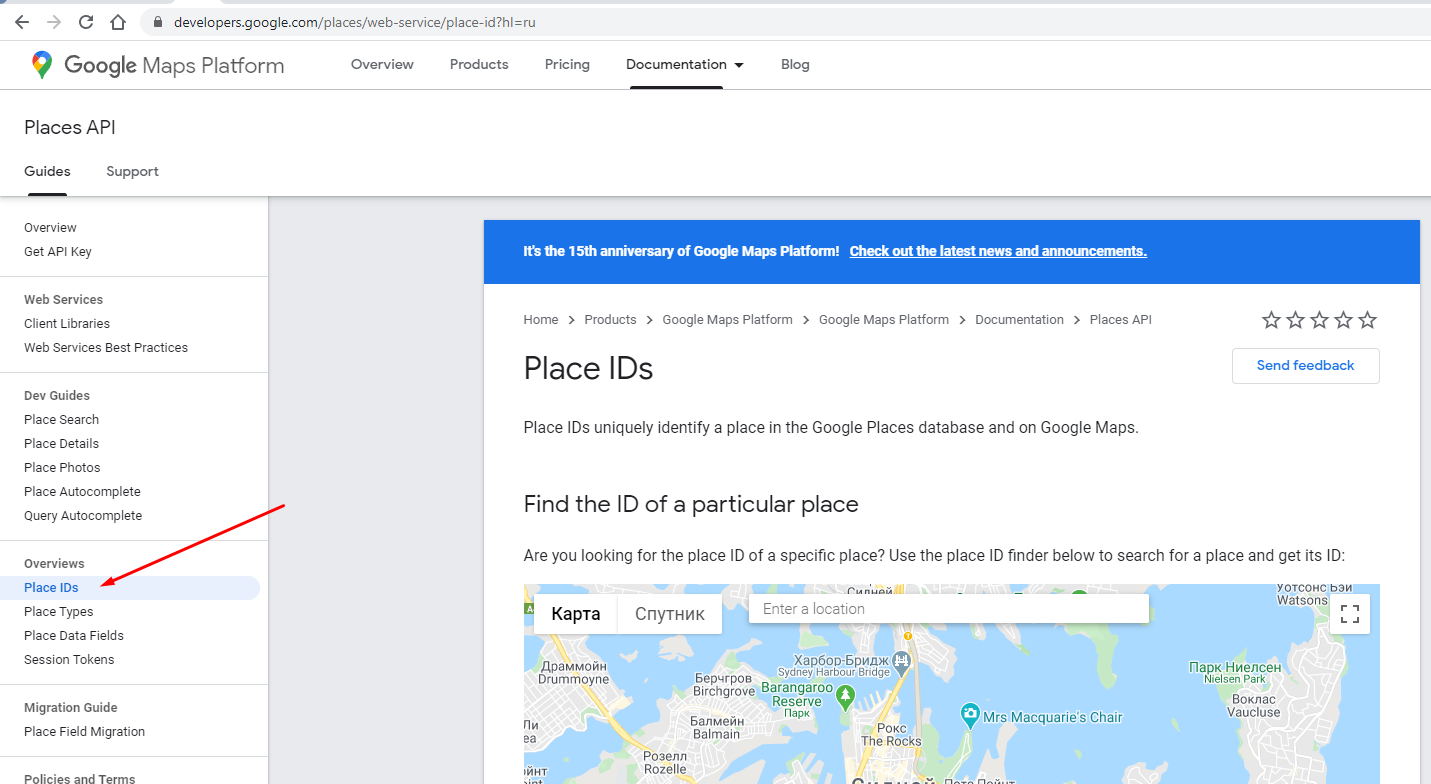Click the browser home icon

coord(118,22)
